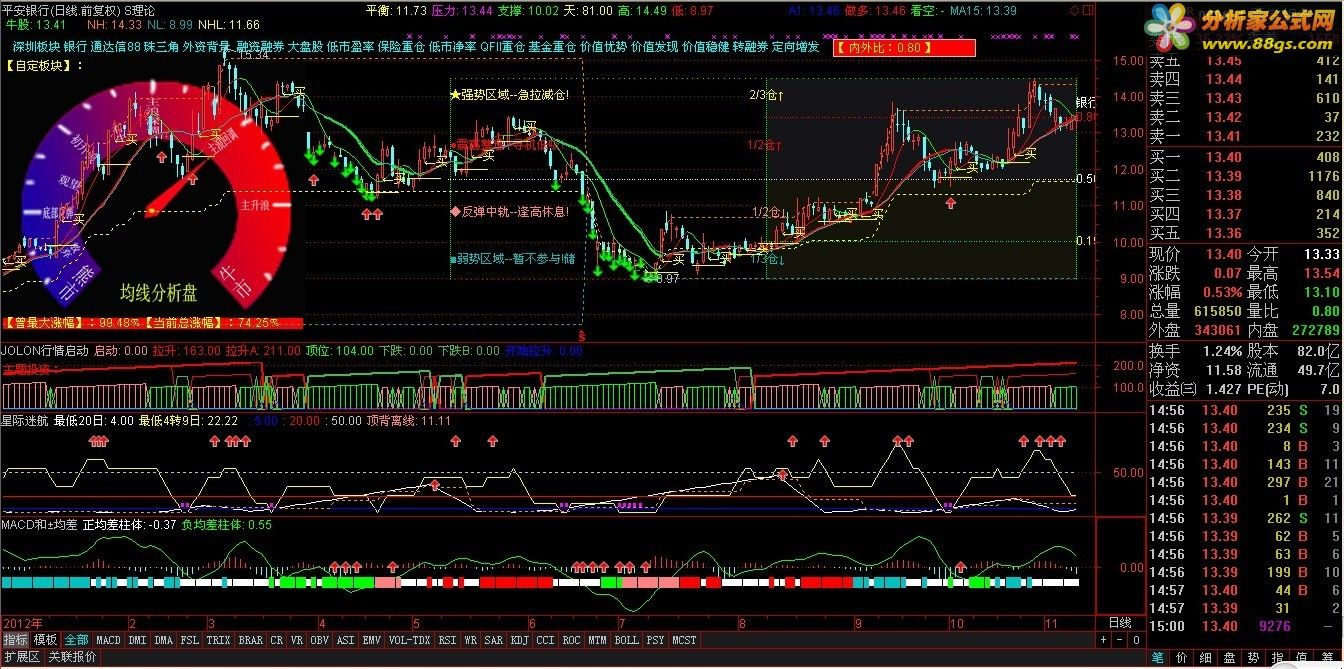Select the VOL-TDX indicator
Screen dimensions: 1344x669
410,640
